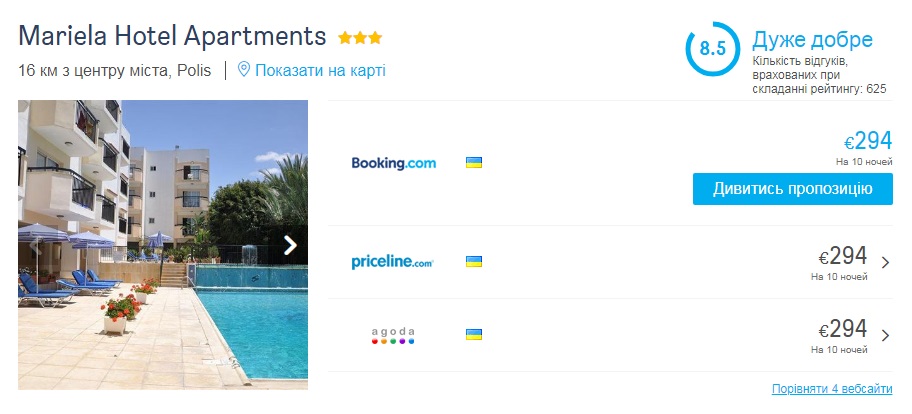The height and width of the screenshot is (414, 912).
Task: Select the €294 Booking.com price
Action: click(x=868, y=142)
